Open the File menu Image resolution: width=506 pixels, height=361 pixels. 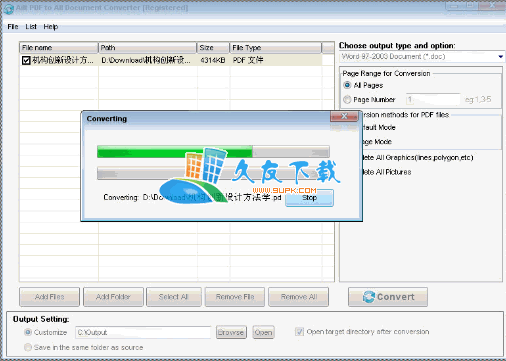[x=13, y=27]
